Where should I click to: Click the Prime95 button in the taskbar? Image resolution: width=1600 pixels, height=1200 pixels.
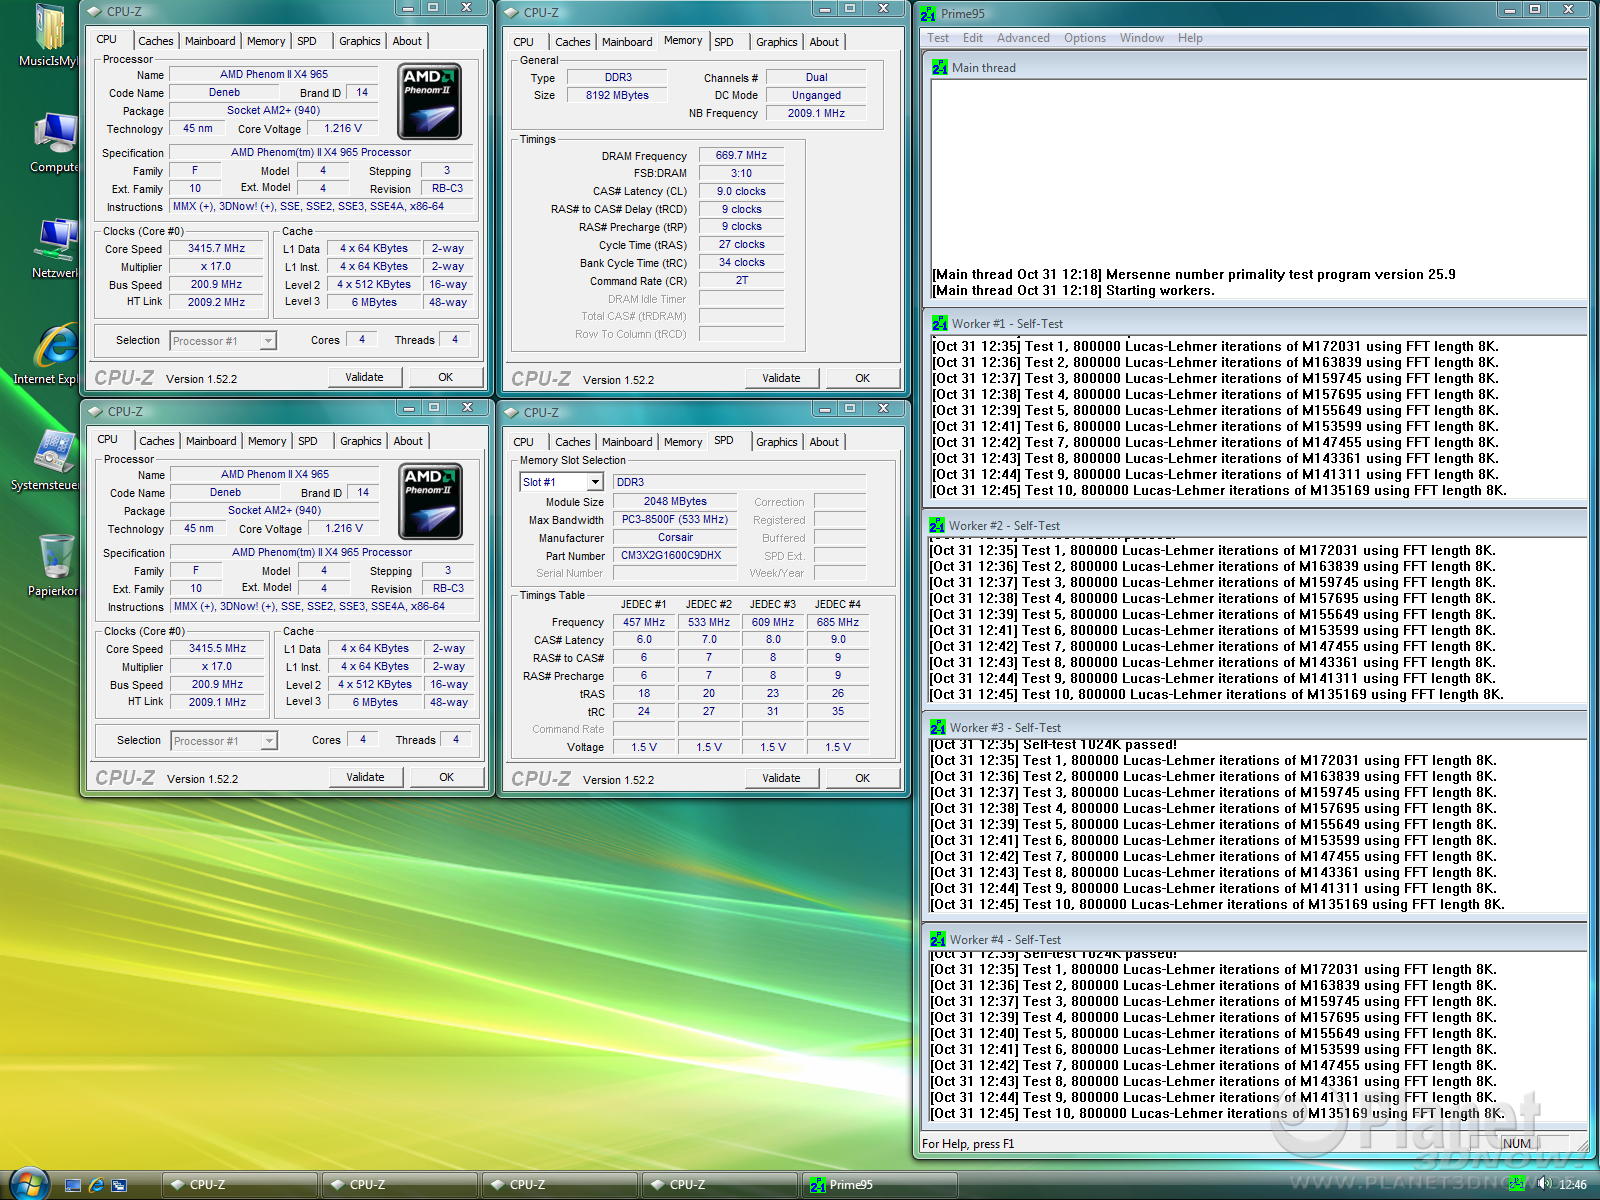tap(880, 1185)
